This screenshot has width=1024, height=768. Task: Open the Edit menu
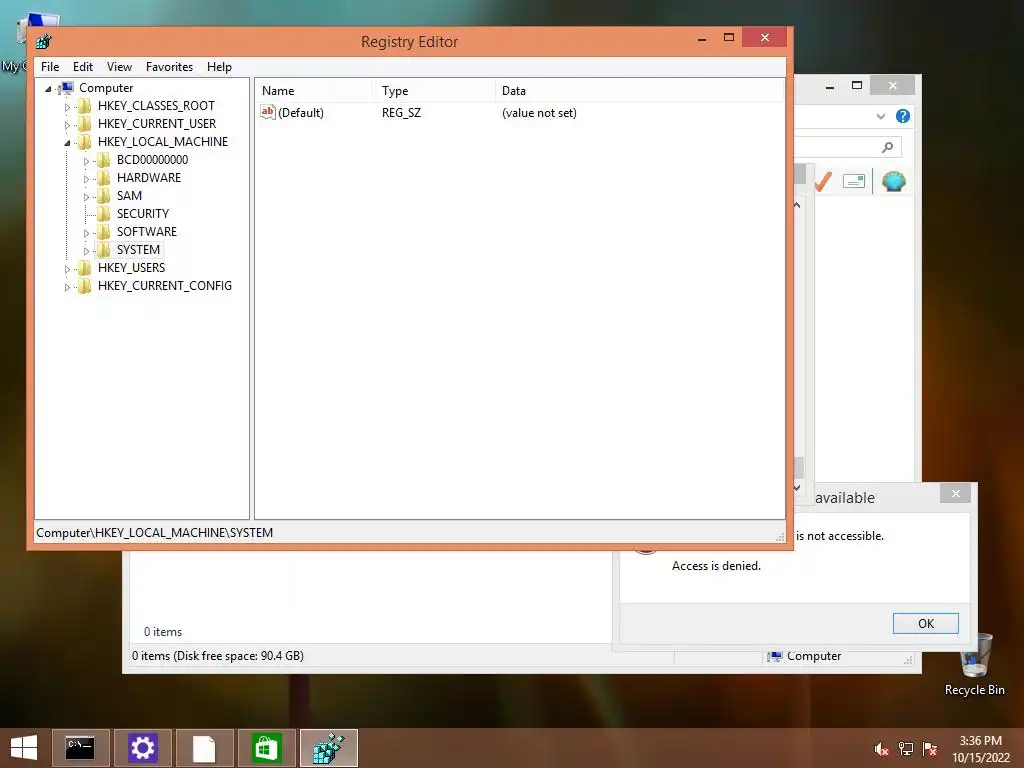[83, 67]
